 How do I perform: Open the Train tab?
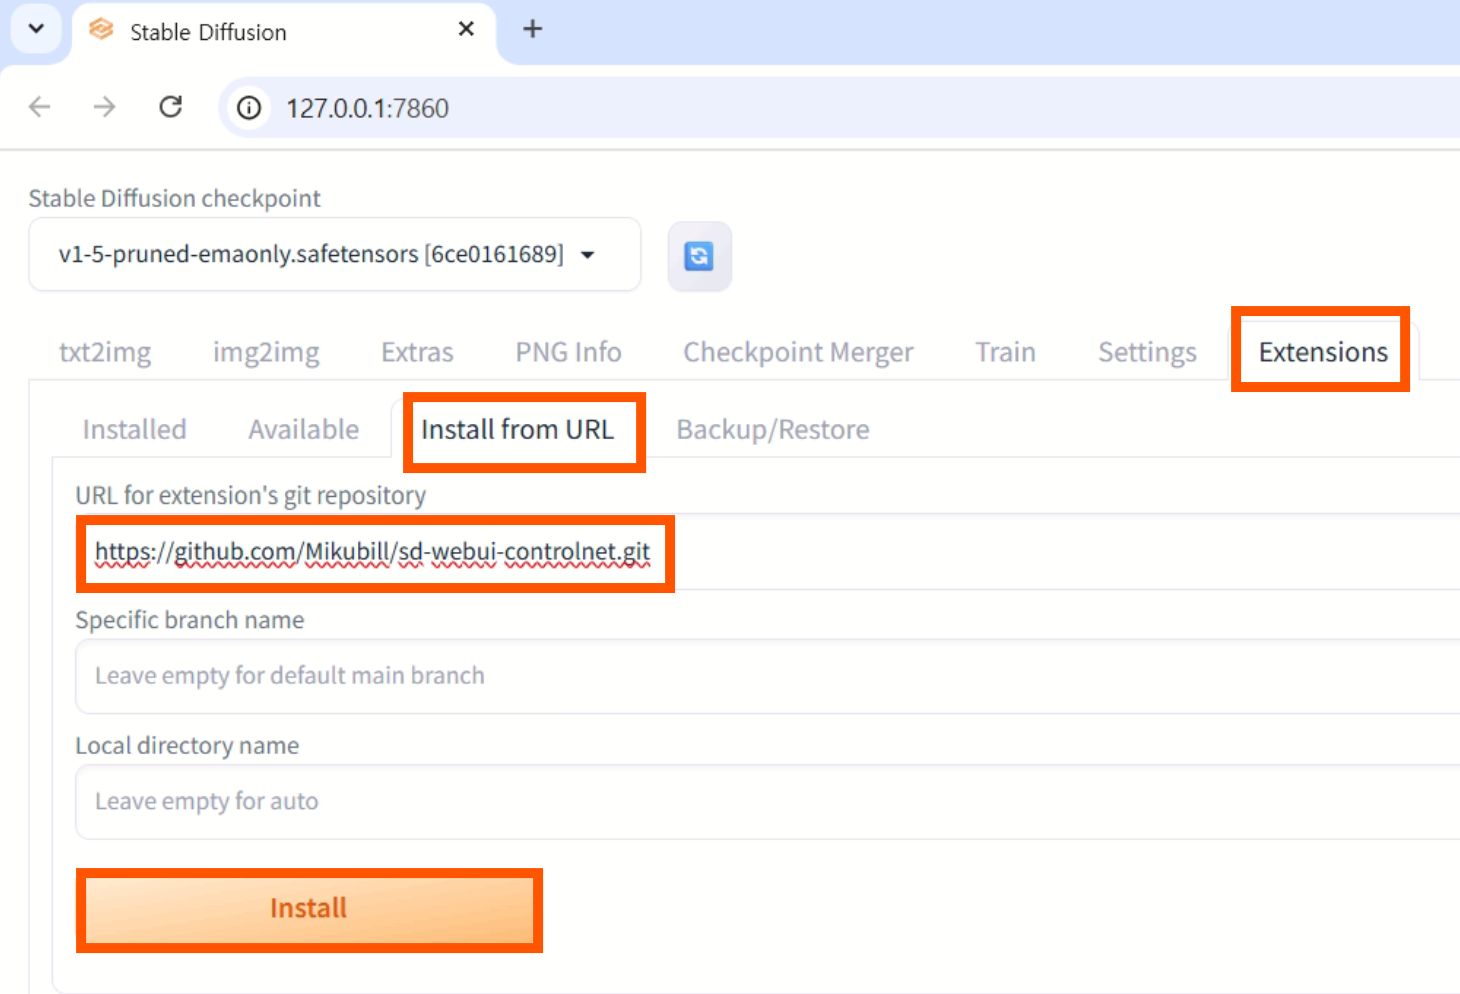[1005, 352]
